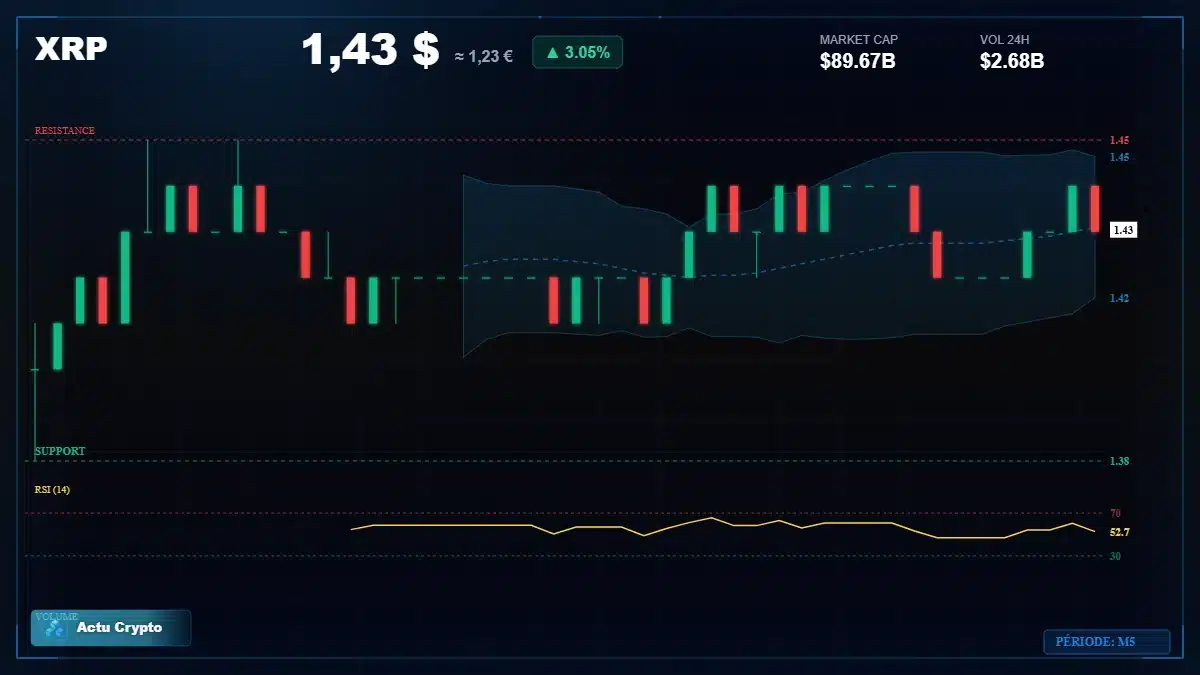The image size is (1200, 675).
Task: Click the RSI (14) indicator label
Action: 52,489
